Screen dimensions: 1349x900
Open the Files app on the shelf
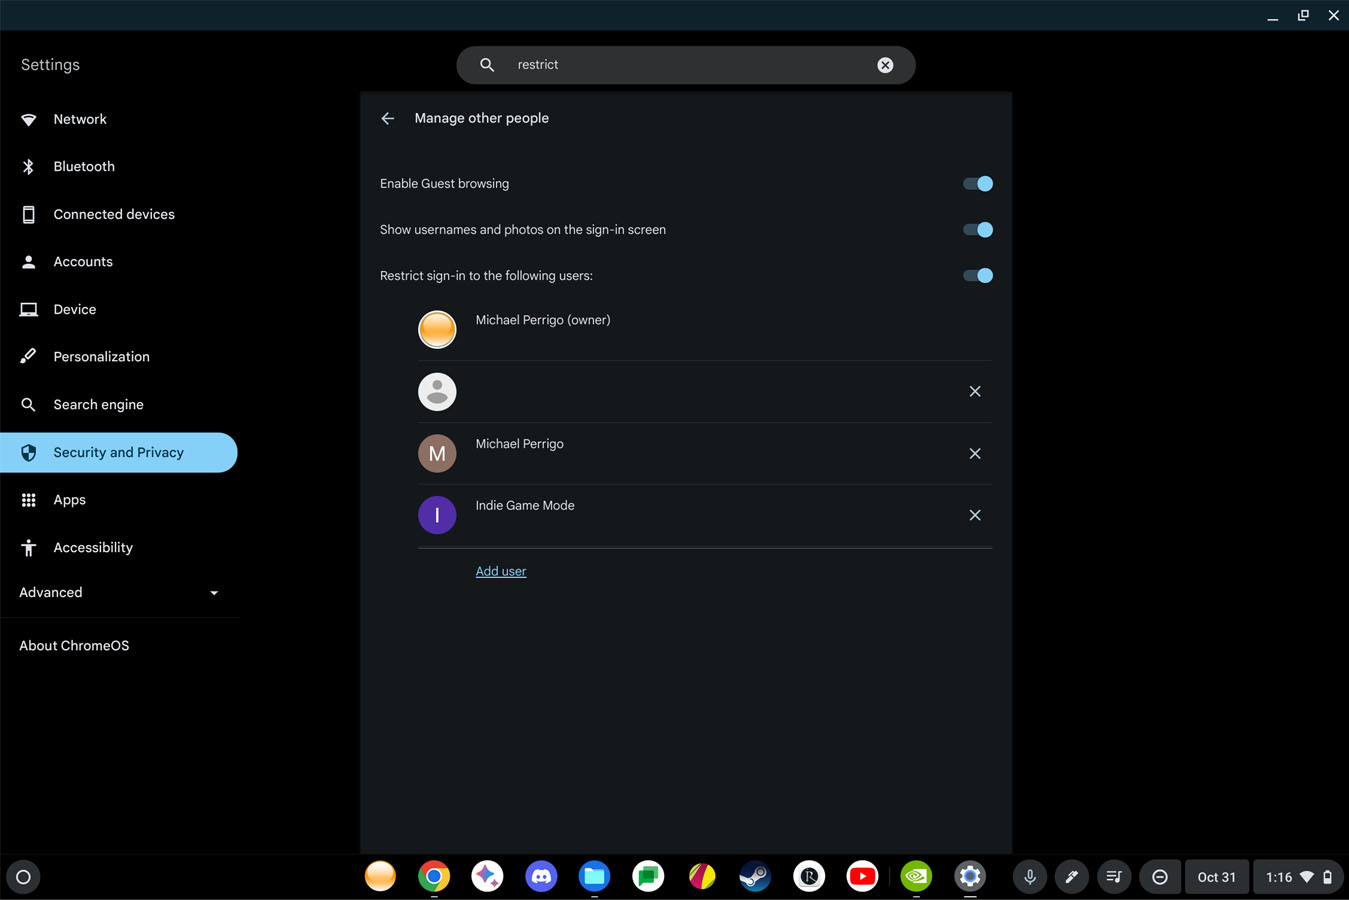[594, 876]
